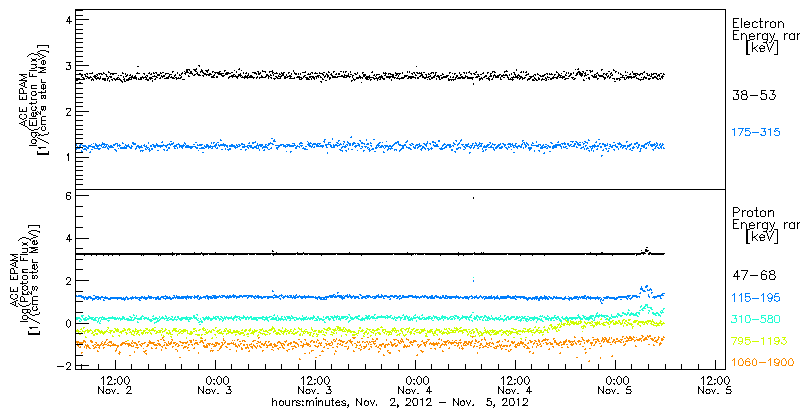800x410 pixels.
Task: Click the 12:00 Nov. 2 time axis label
Action: pos(115,386)
